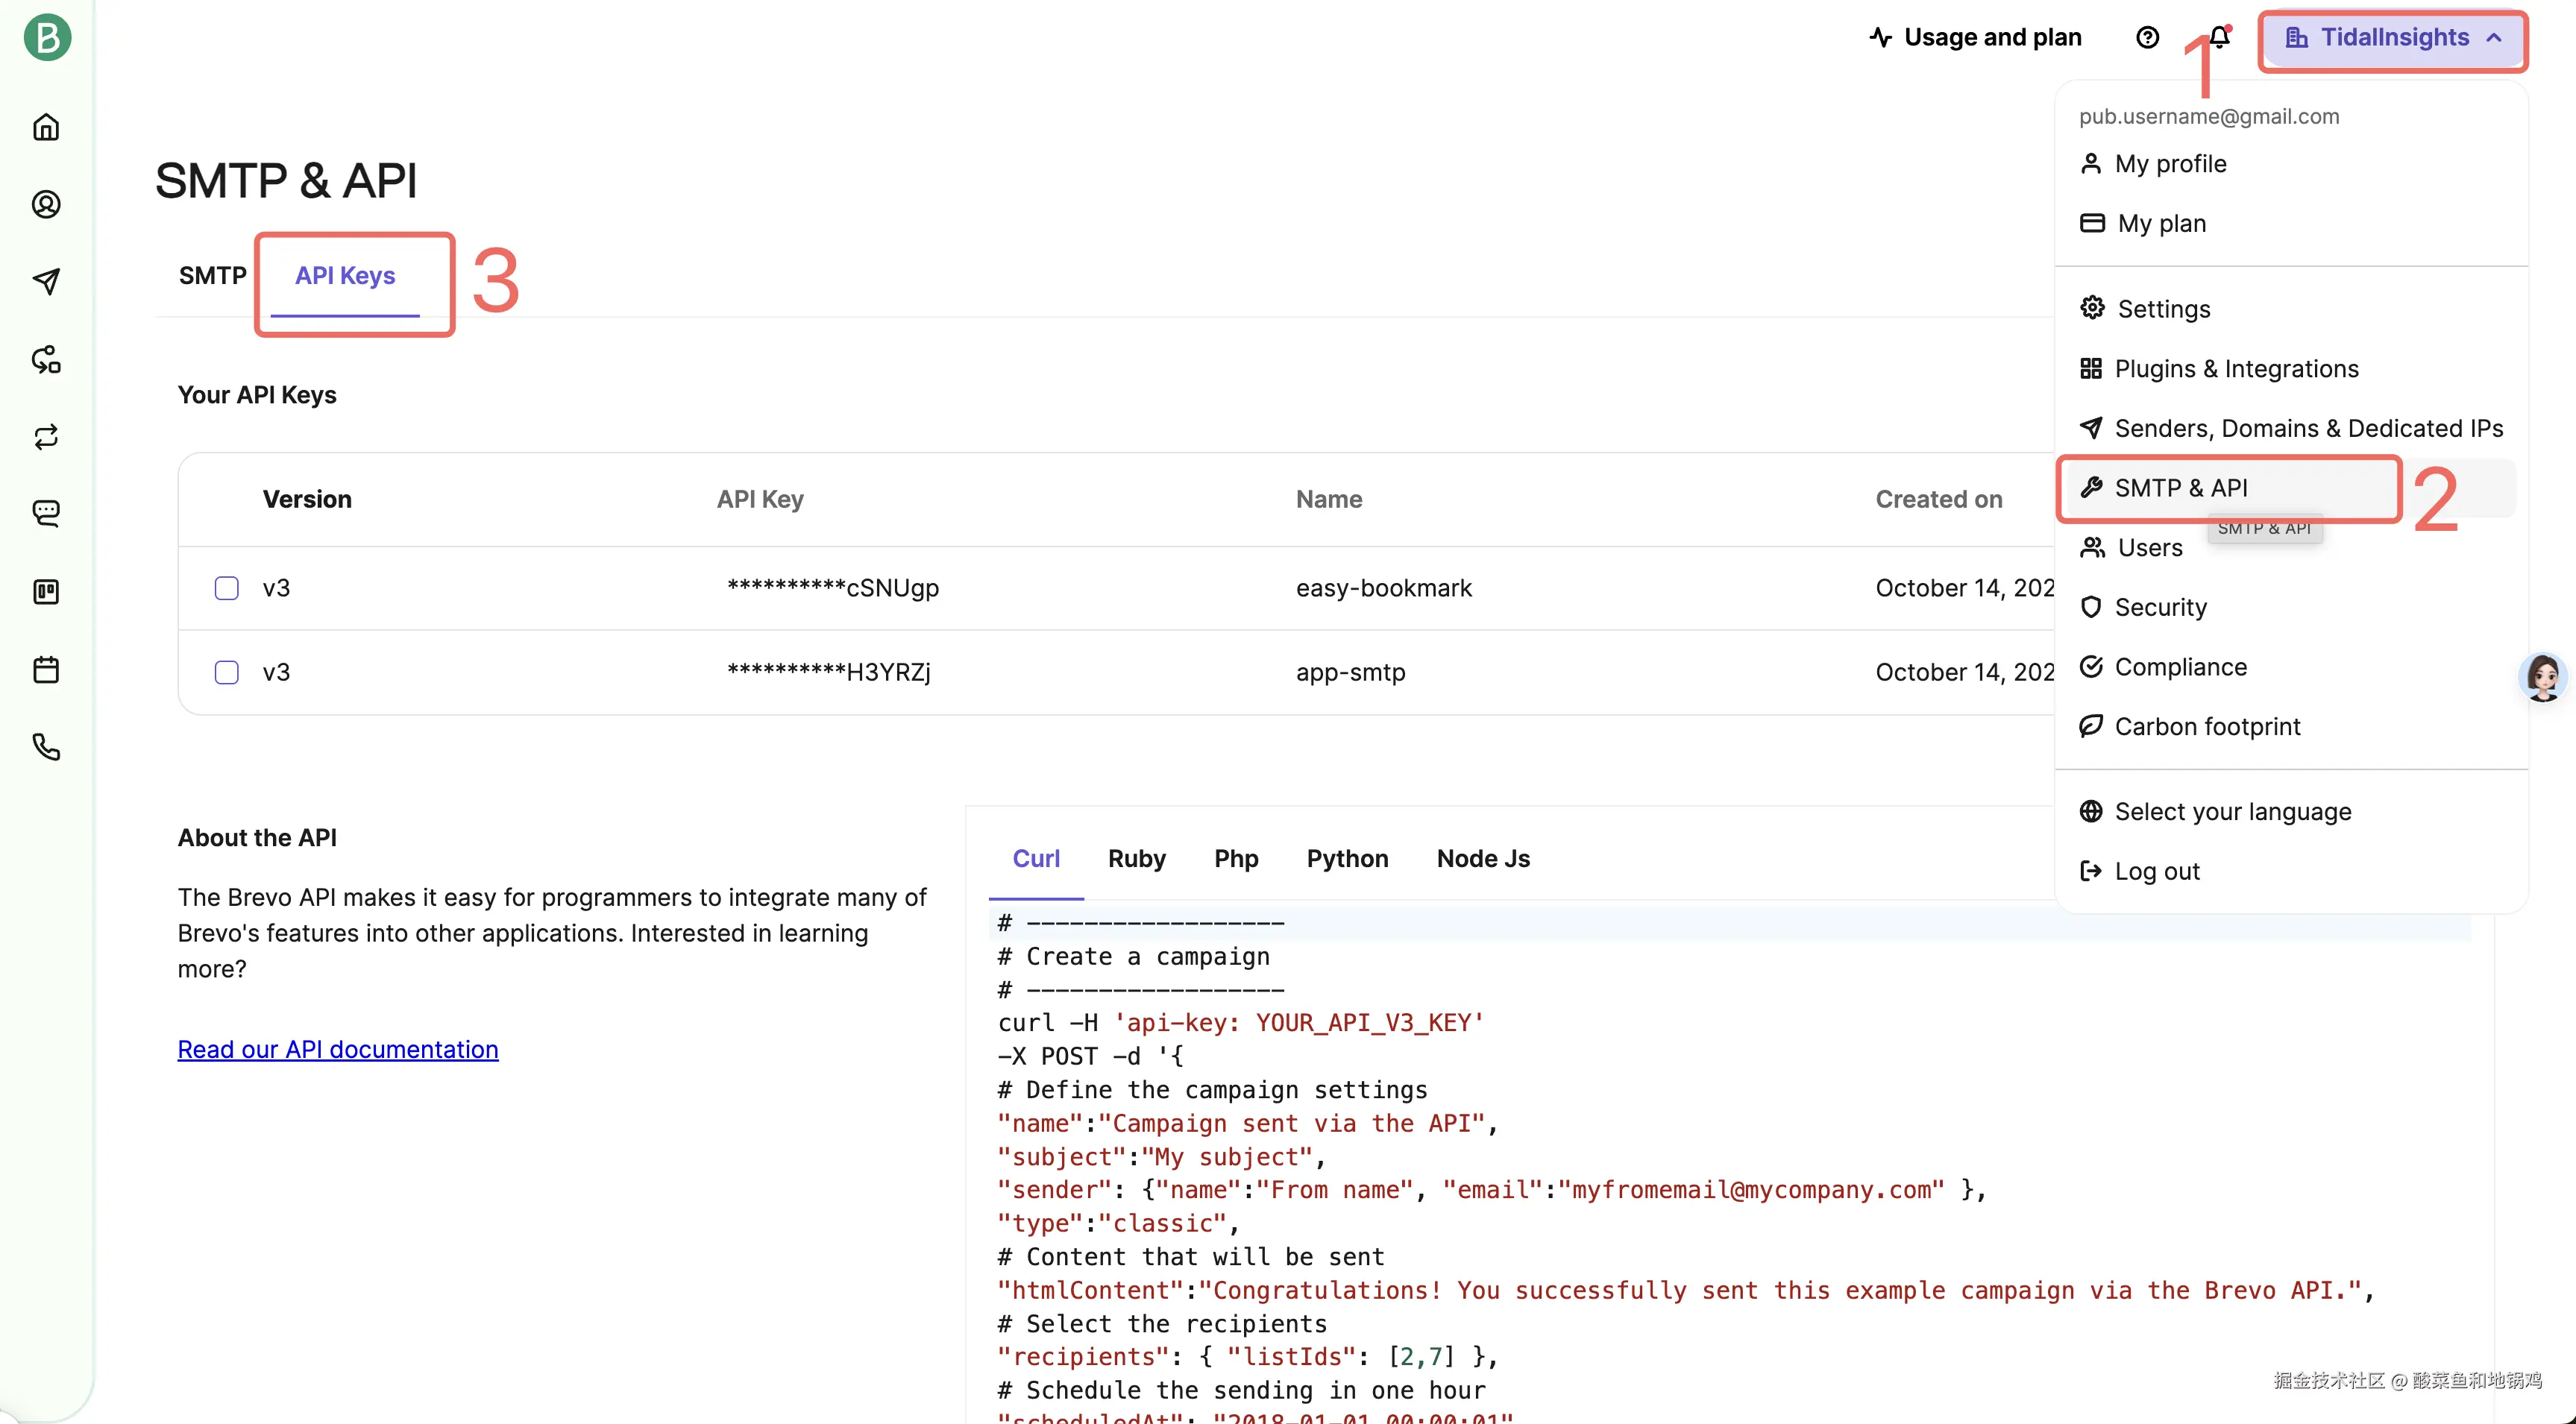
Task: Click the Brevo logo icon
Action: coord(47,37)
